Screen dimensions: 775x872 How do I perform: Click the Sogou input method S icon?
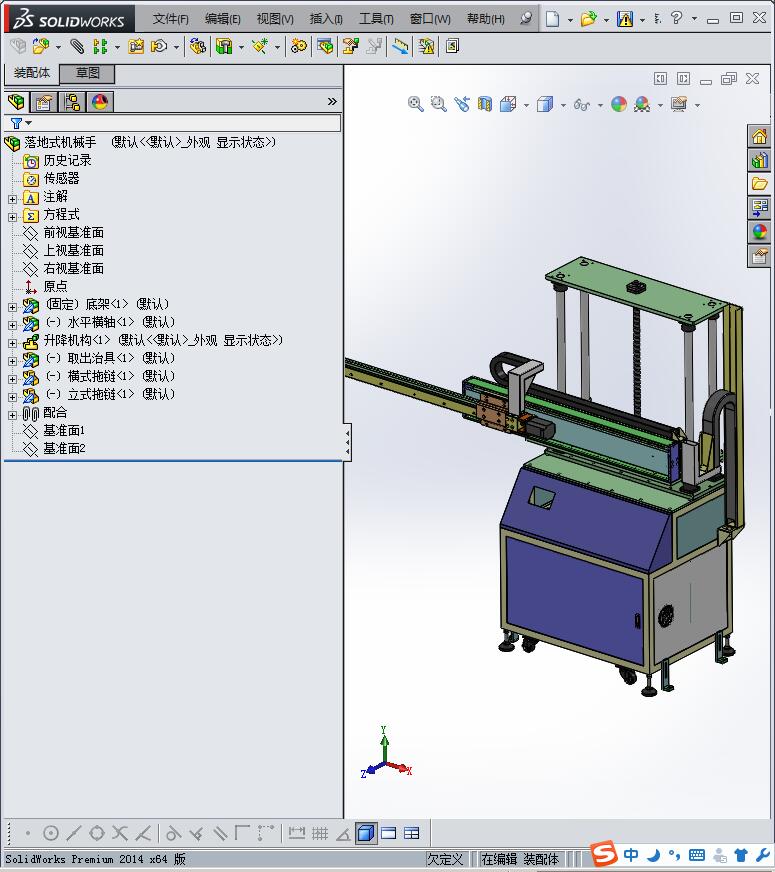click(x=603, y=853)
